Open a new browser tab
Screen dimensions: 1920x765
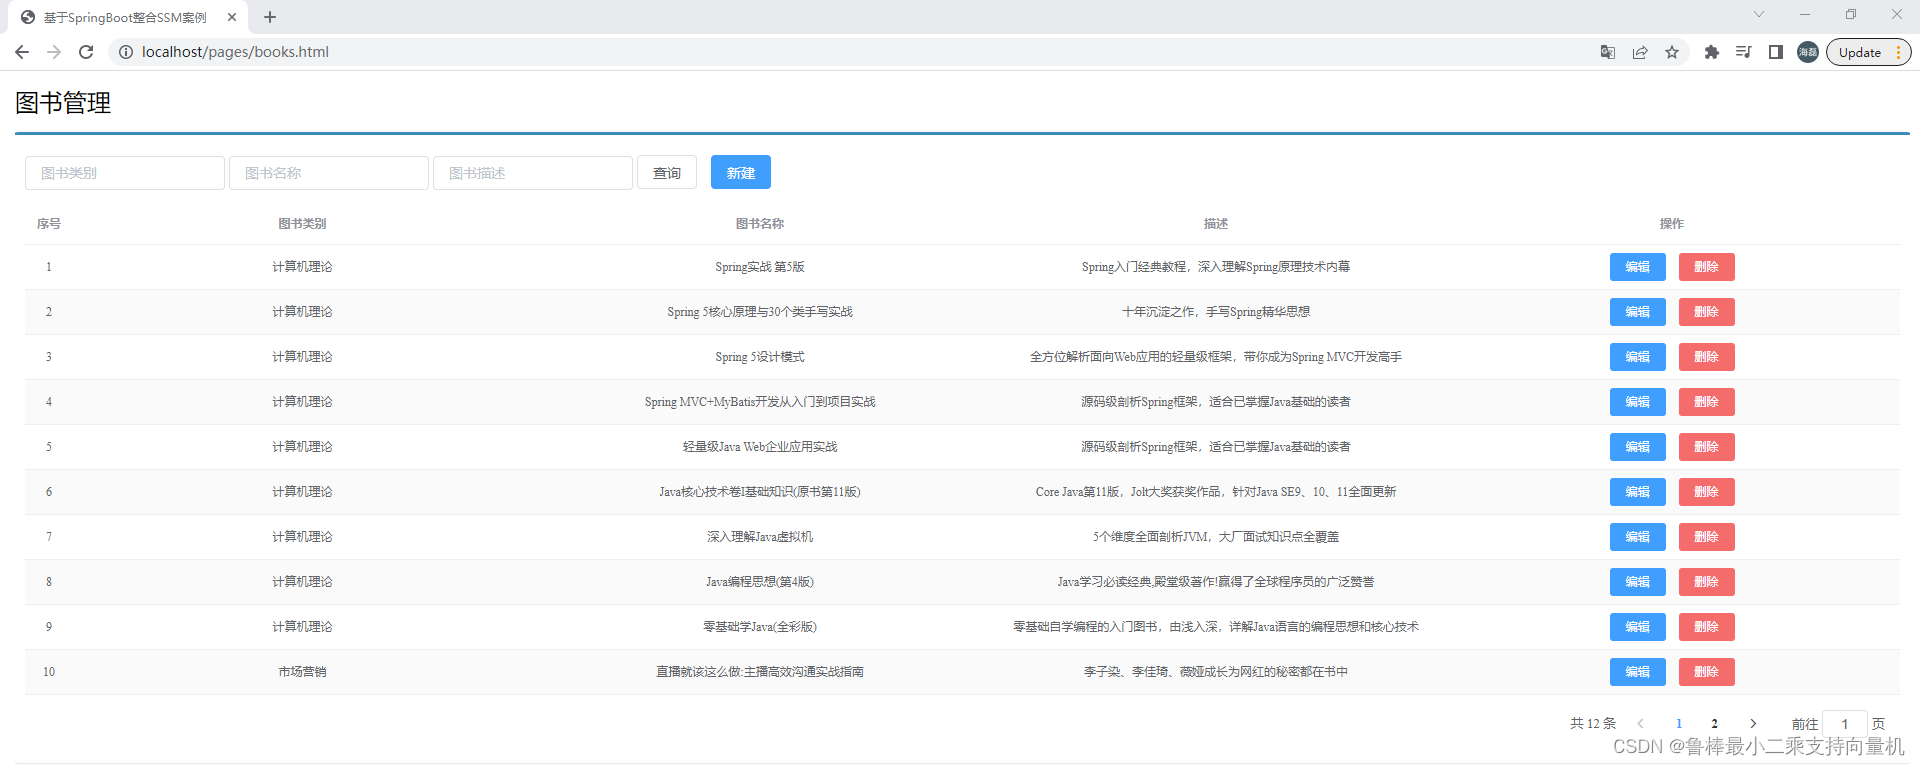coord(270,17)
